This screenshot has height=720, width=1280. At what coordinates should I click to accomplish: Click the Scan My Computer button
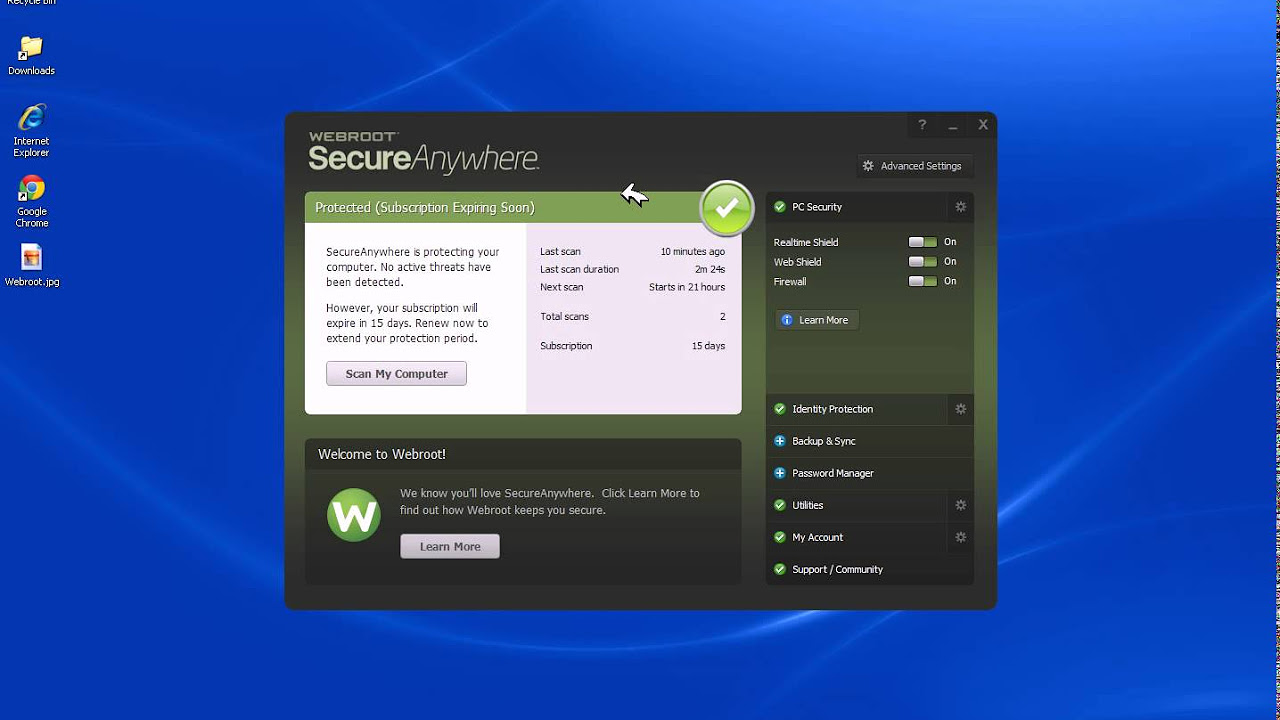396,373
